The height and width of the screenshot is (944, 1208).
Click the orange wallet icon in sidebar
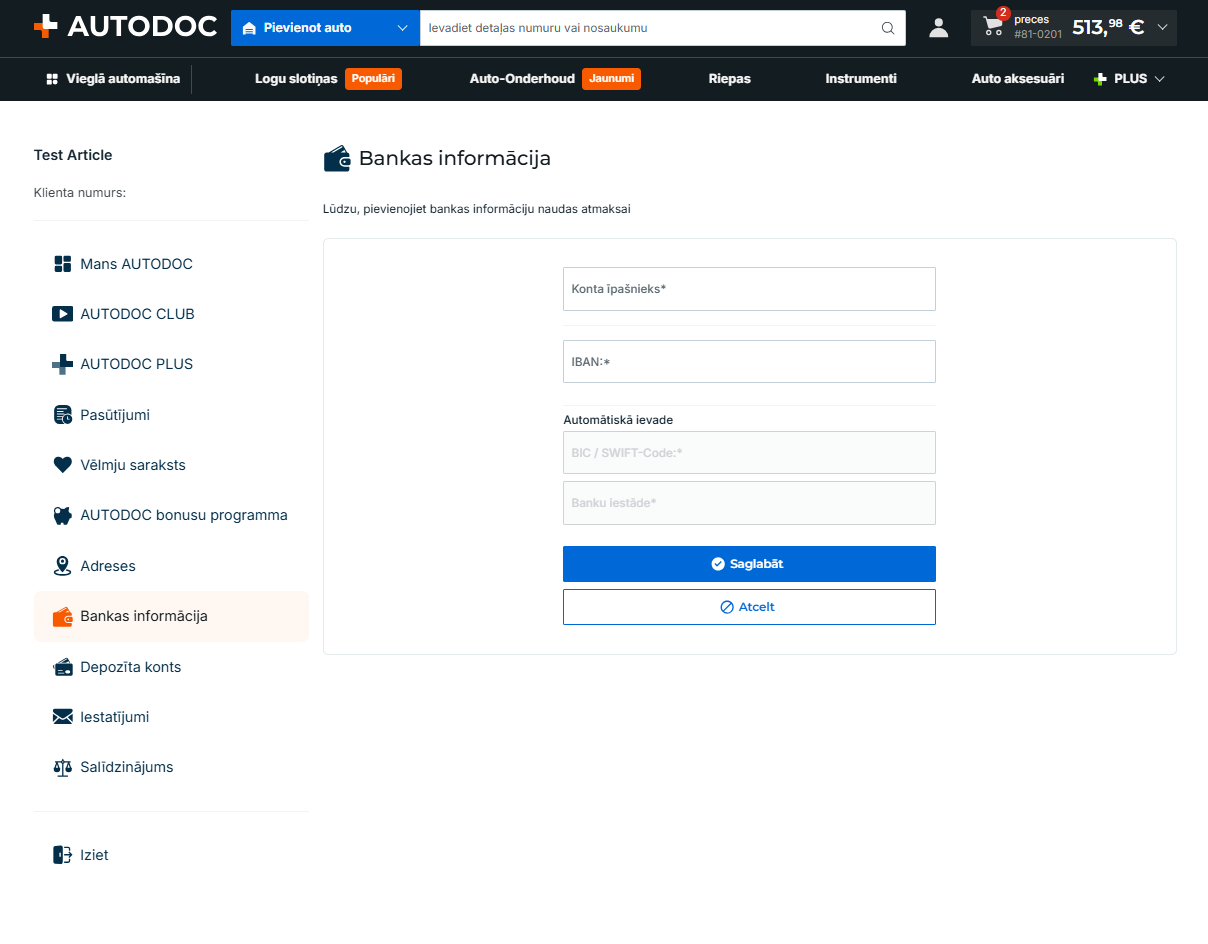(x=62, y=617)
